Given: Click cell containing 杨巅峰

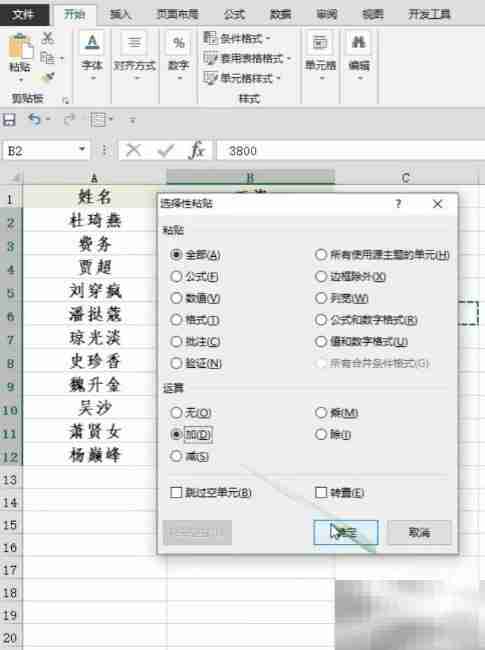Looking at the screenshot, I should tap(95, 455).
